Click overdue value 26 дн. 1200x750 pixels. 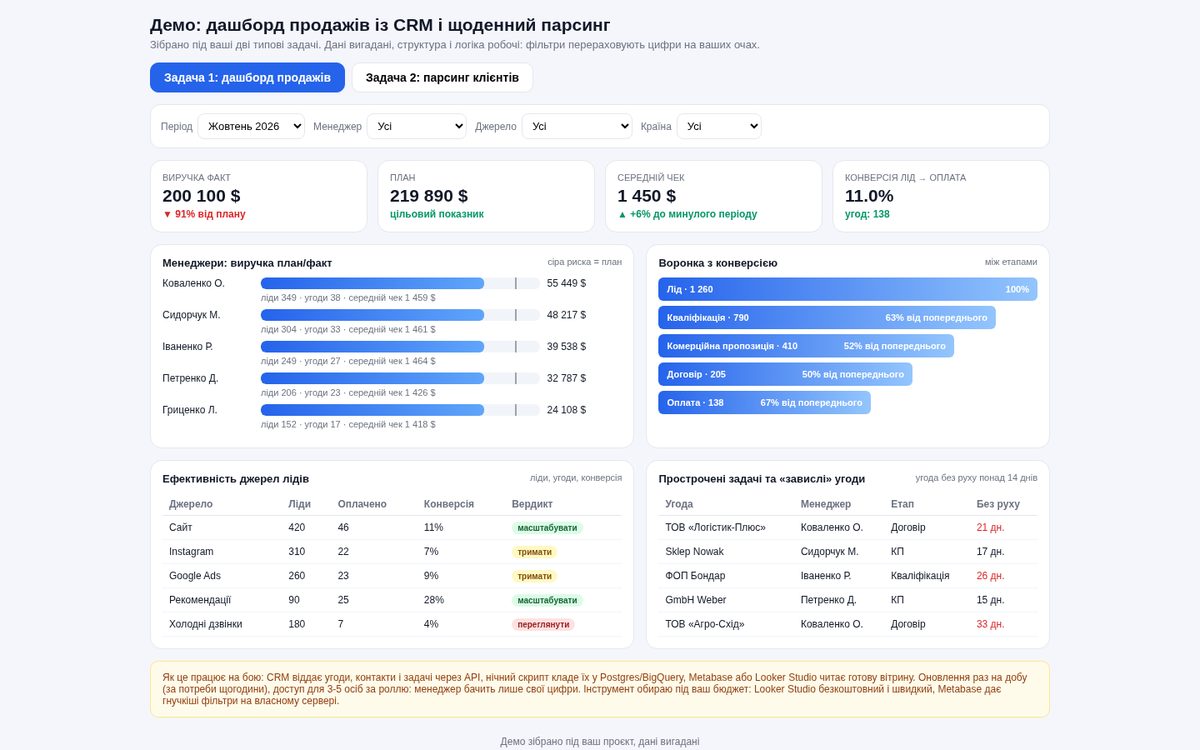pyautogui.click(x=991, y=575)
